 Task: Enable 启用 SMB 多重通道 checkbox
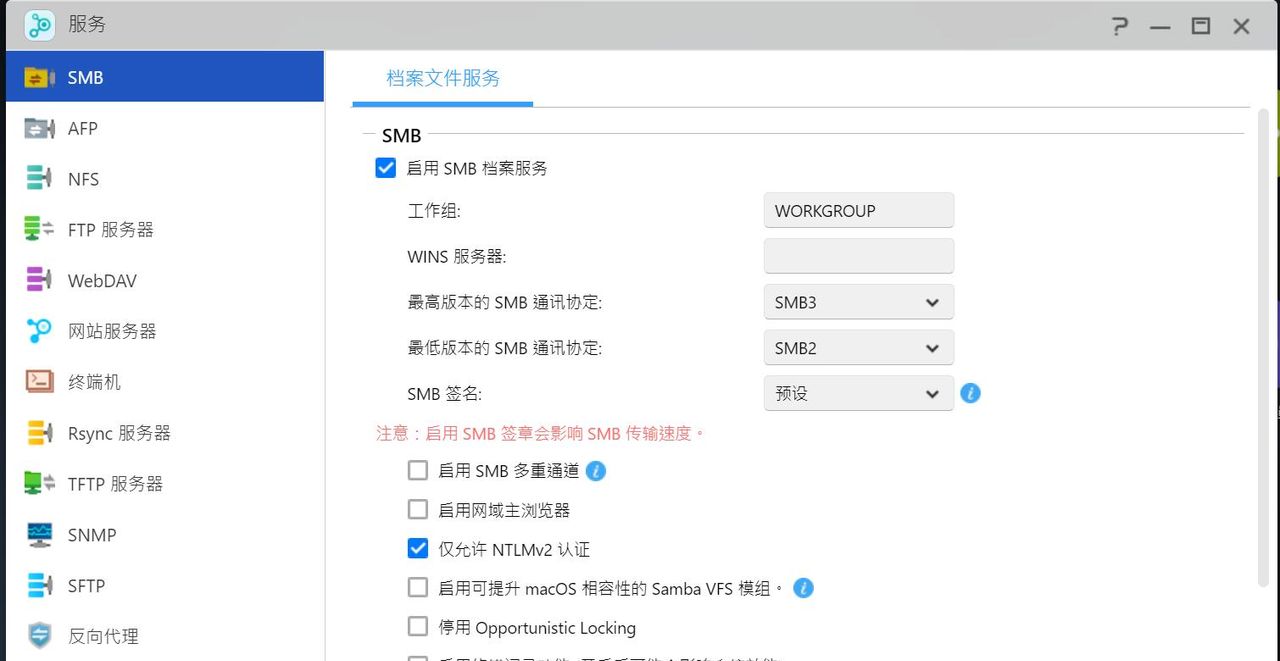point(418,470)
